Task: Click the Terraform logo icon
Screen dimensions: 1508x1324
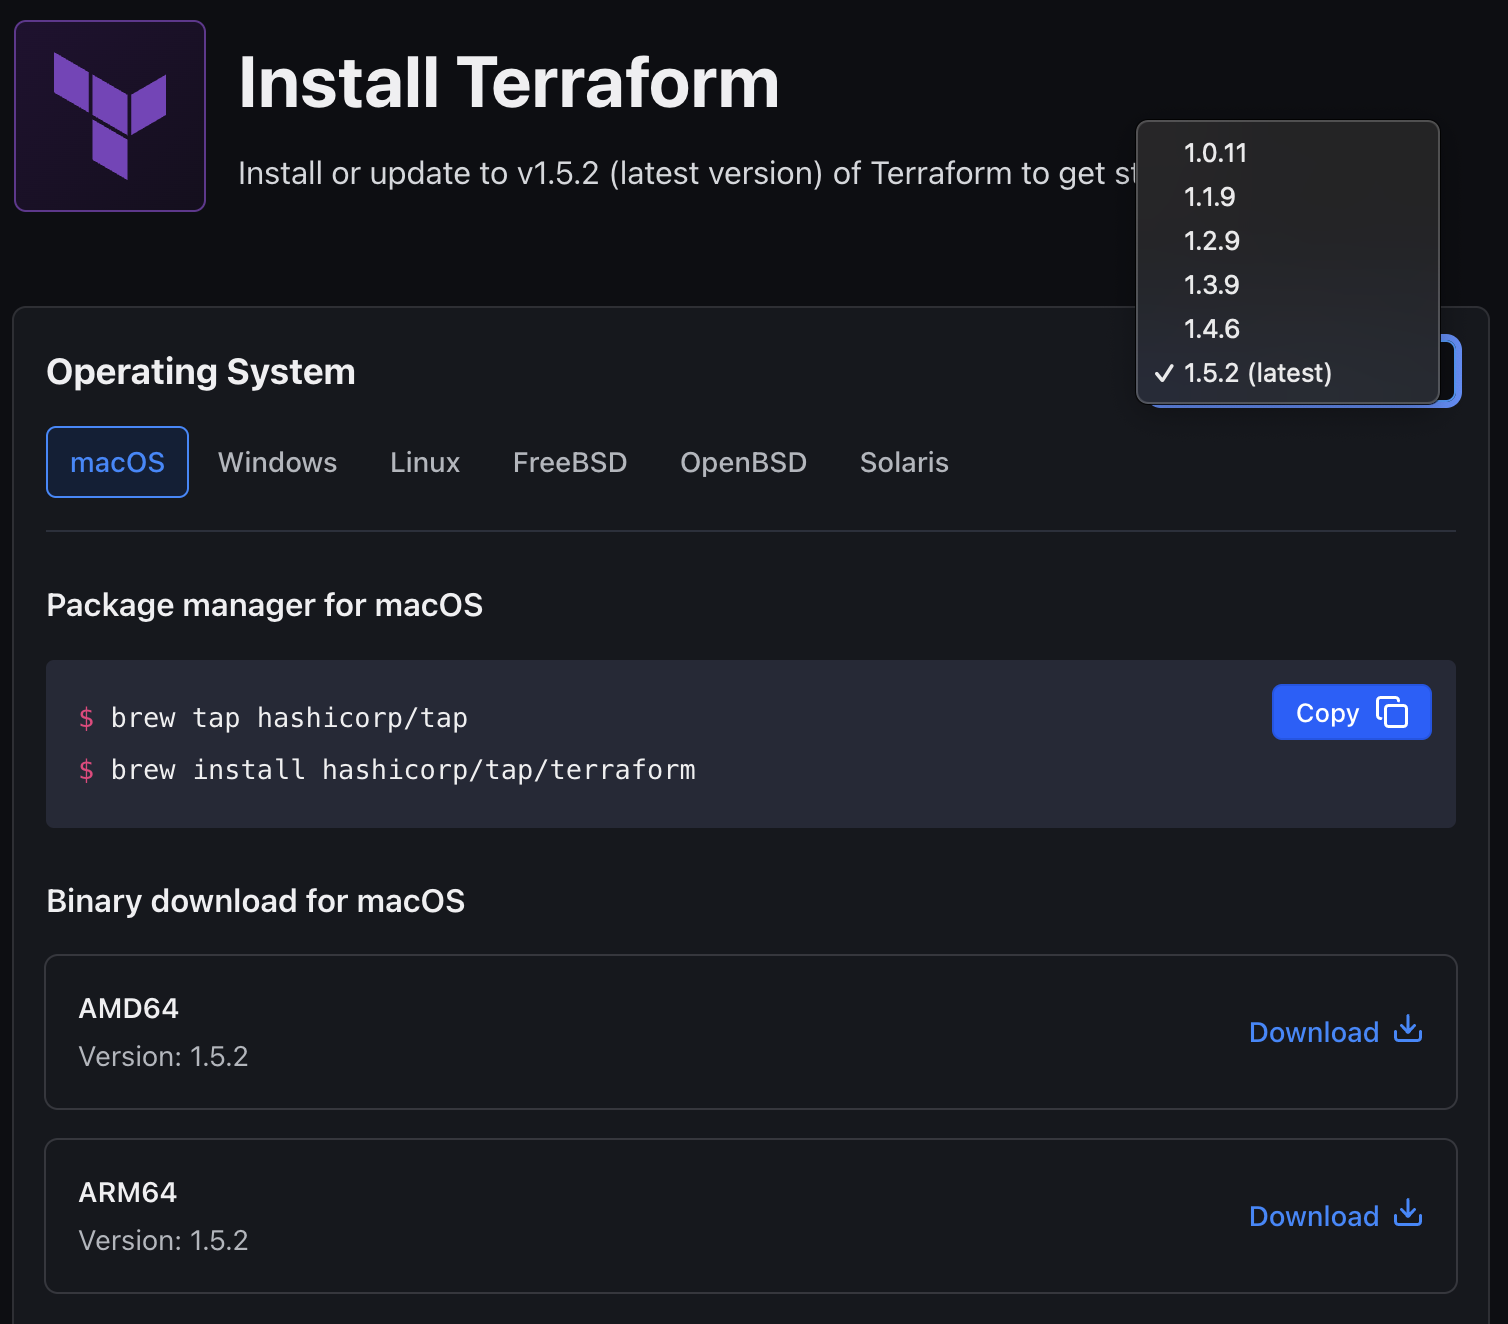Action: (x=110, y=116)
